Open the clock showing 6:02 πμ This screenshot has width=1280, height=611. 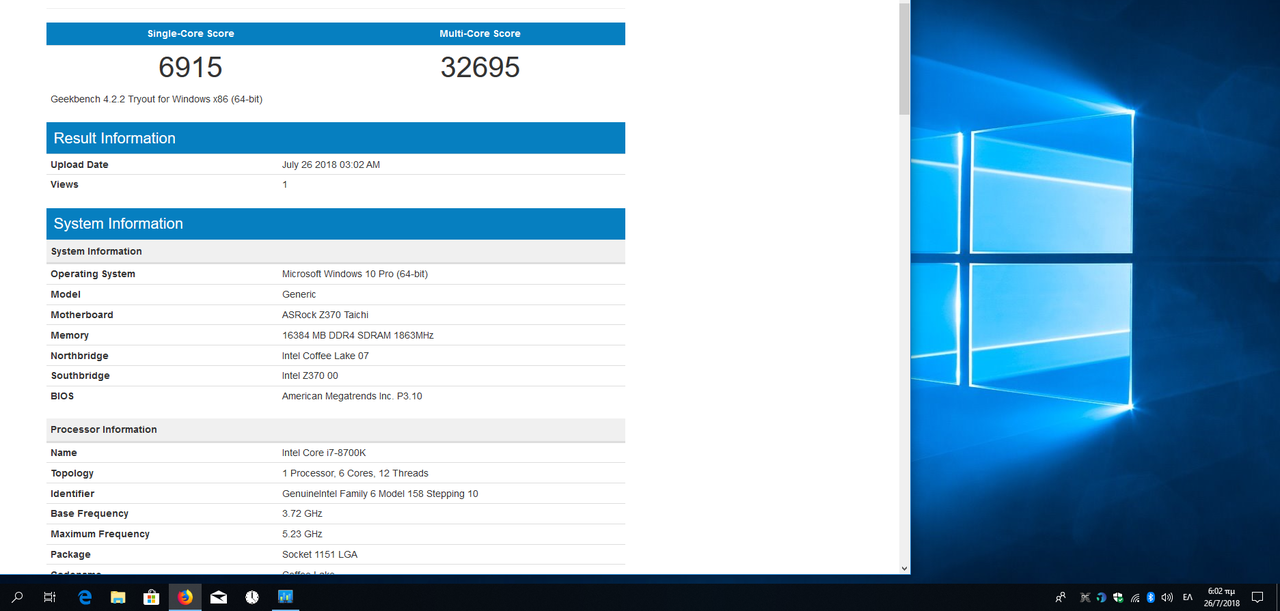[1223, 597]
